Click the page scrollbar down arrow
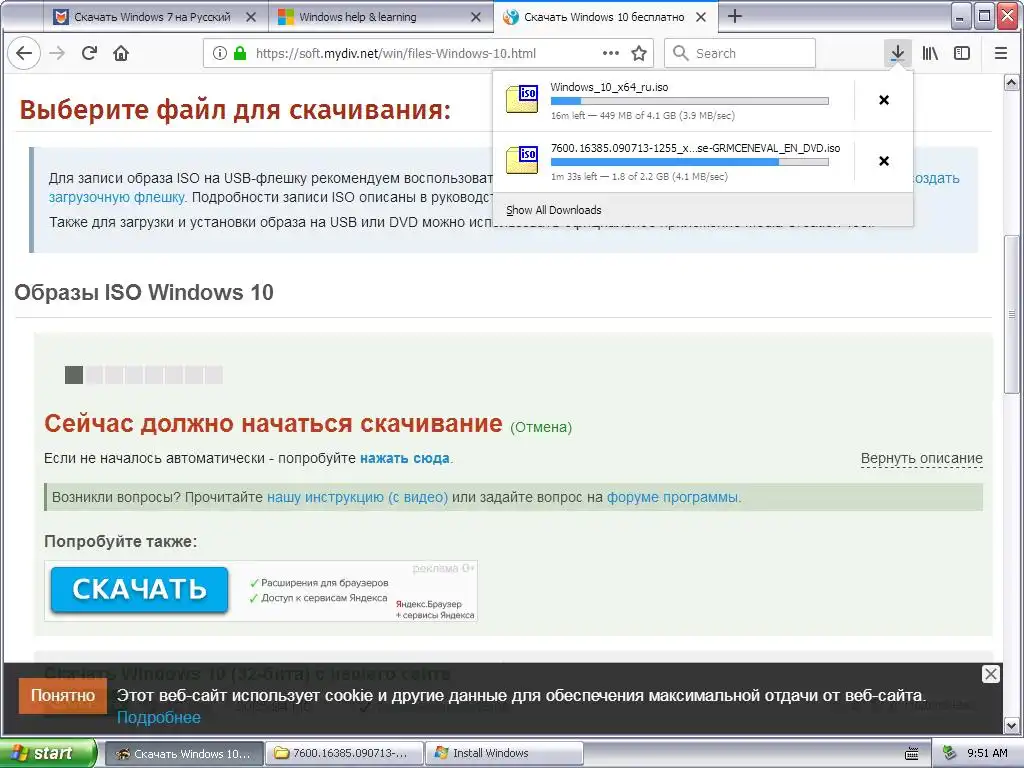This screenshot has height=768, width=1024. (1011, 725)
